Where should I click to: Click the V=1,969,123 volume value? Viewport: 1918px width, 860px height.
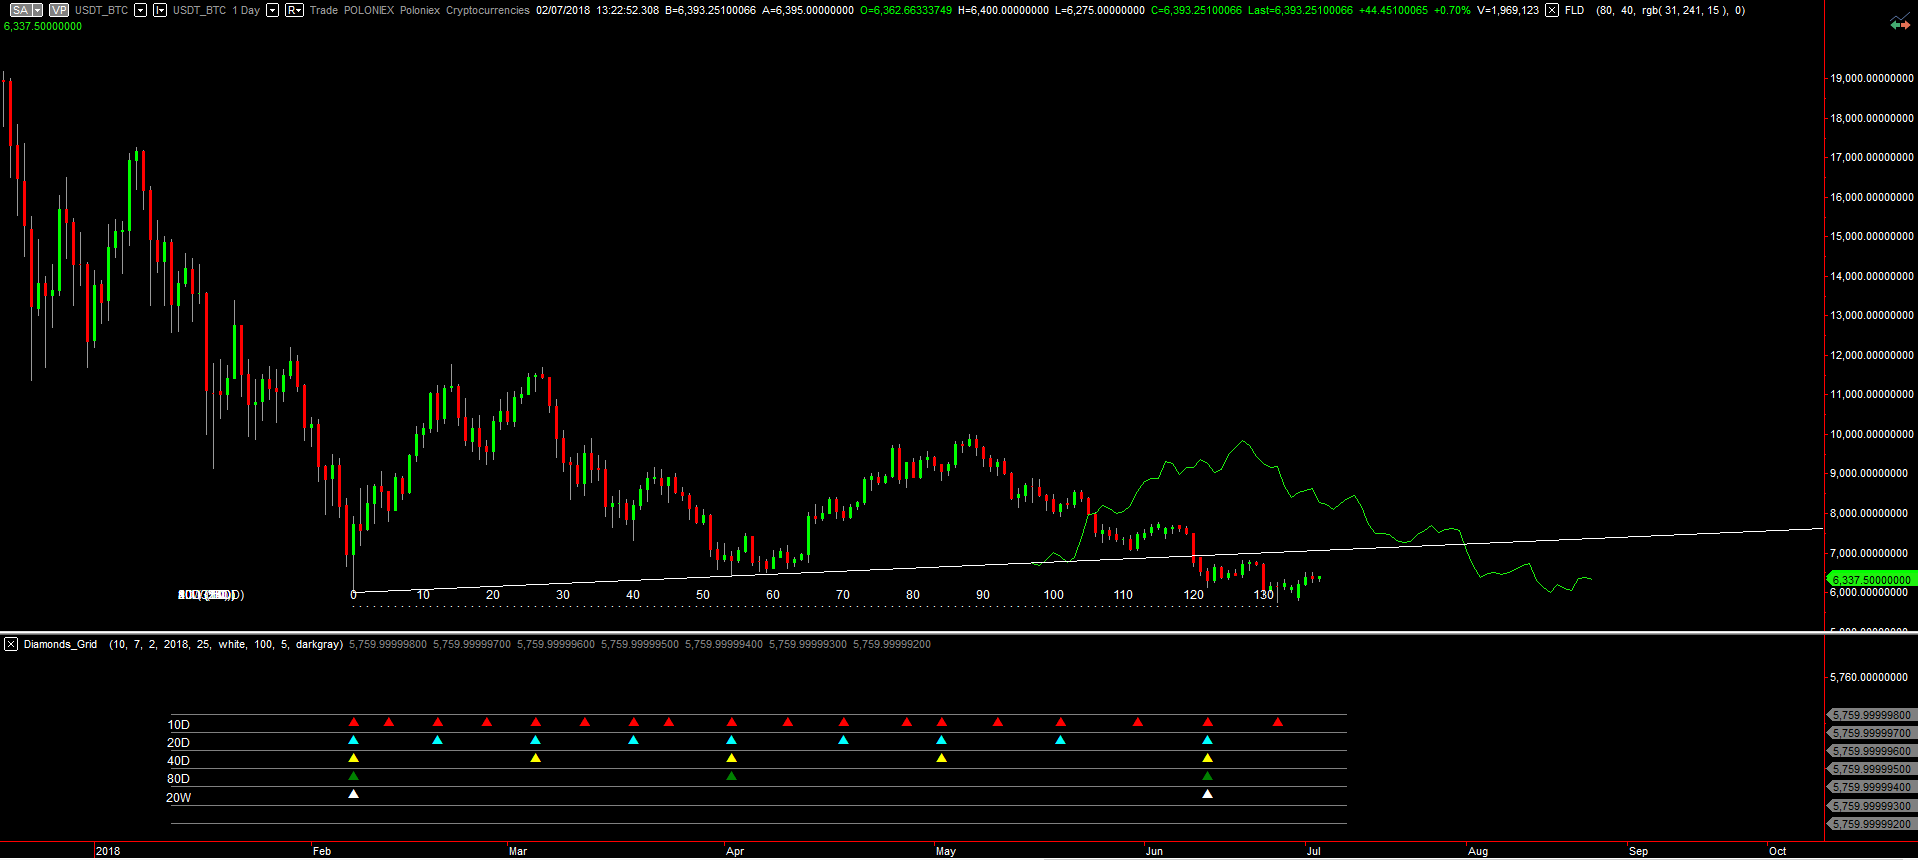[1508, 10]
